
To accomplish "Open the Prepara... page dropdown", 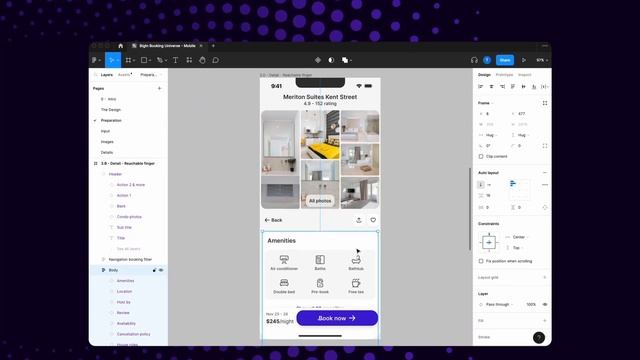I will (151, 75).
